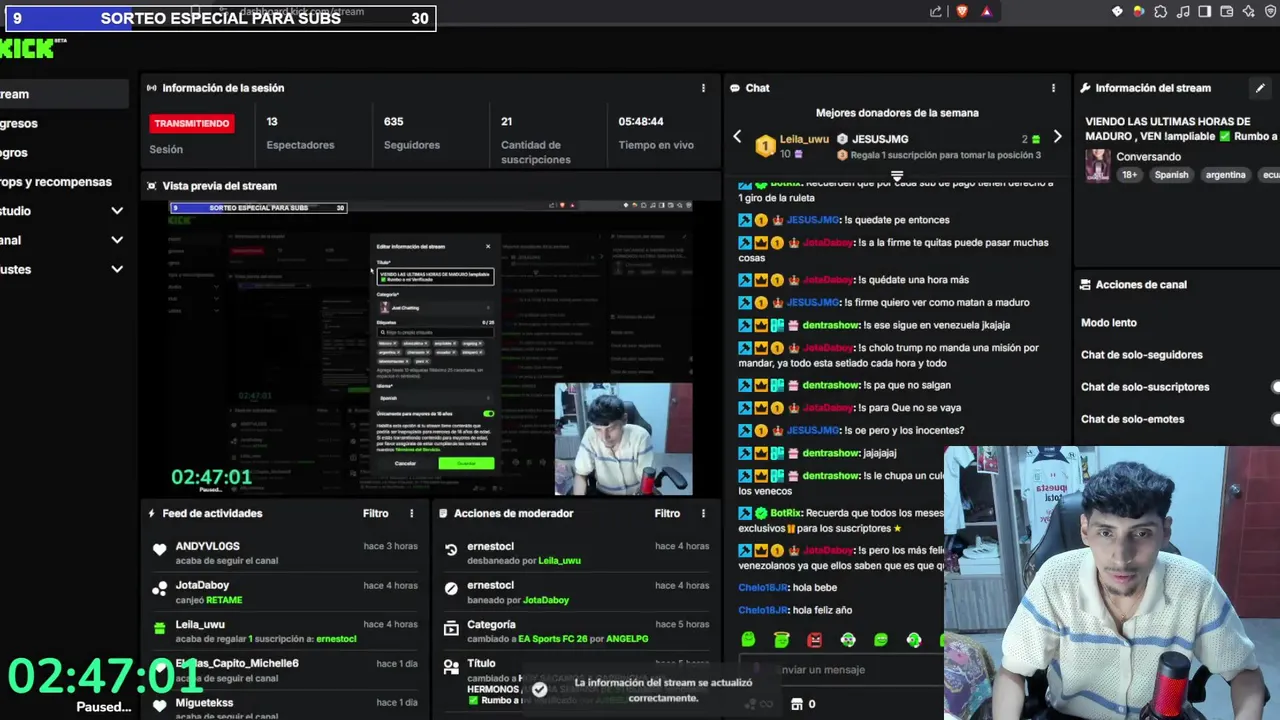This screenshot has height=720, width=1280.
Task: Toggle the browser sidebar panel icon
Action: pyautogui.click(x=1204, y=12)
